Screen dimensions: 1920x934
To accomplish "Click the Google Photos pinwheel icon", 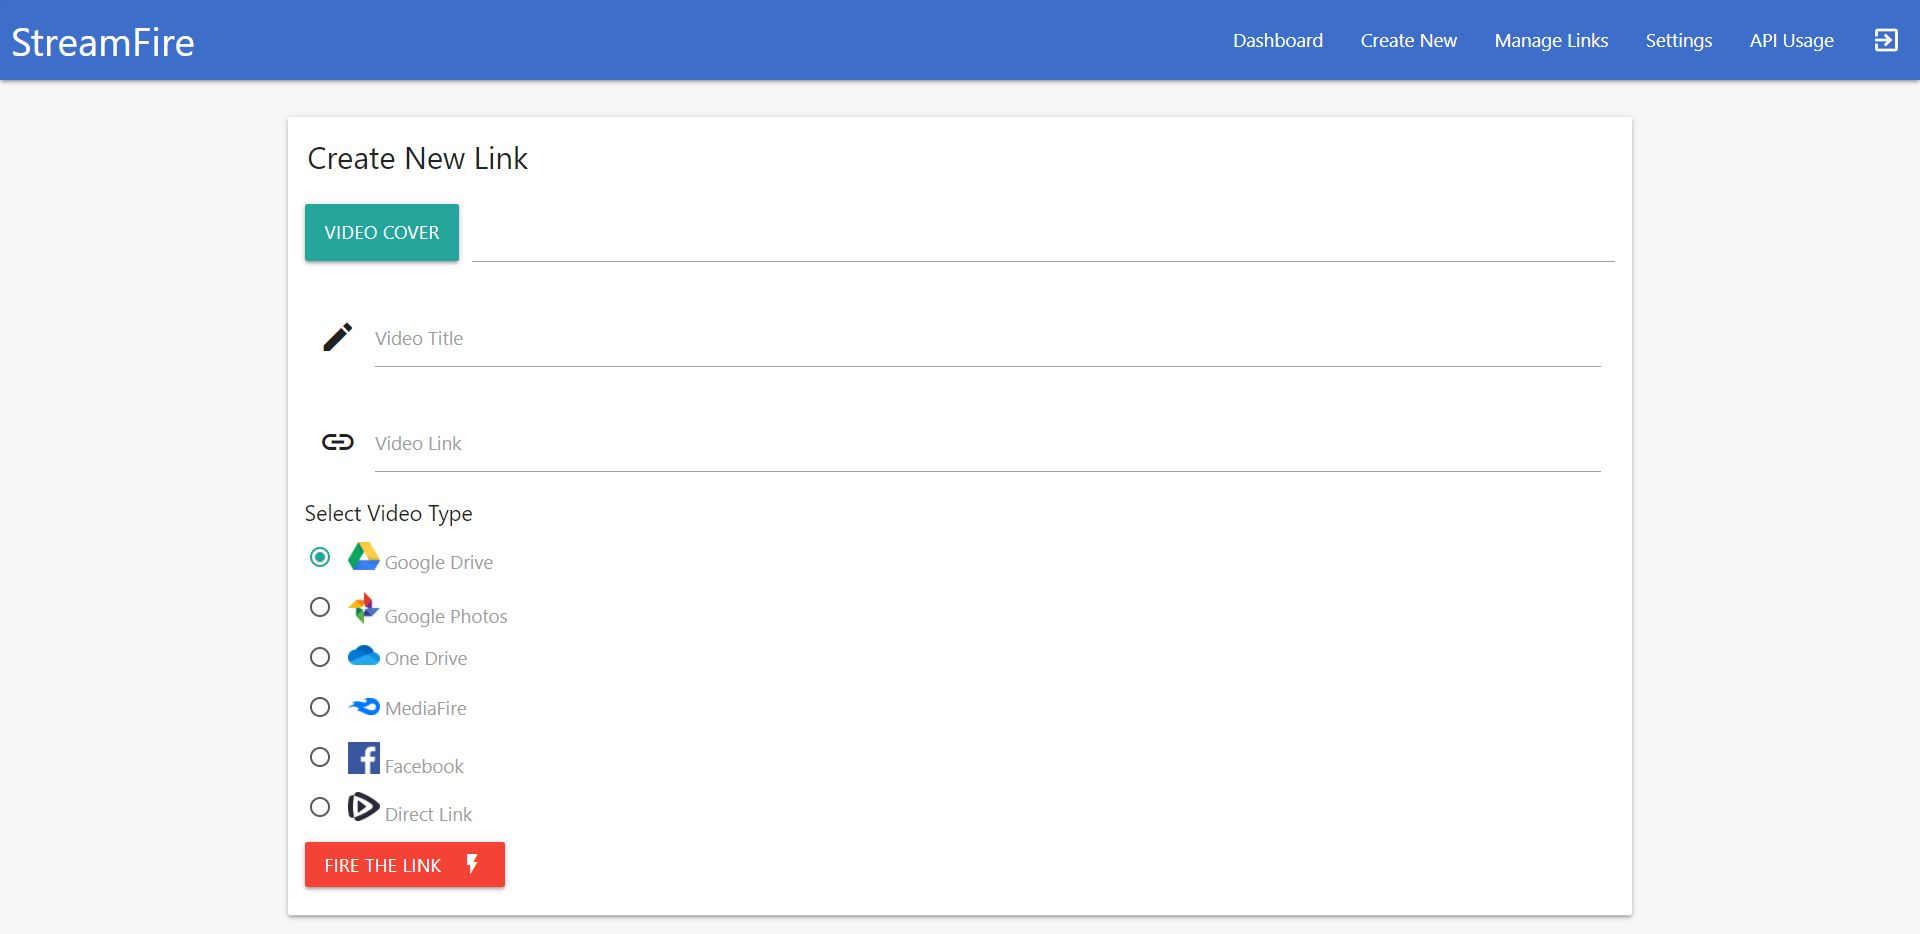I will [363, 608].
